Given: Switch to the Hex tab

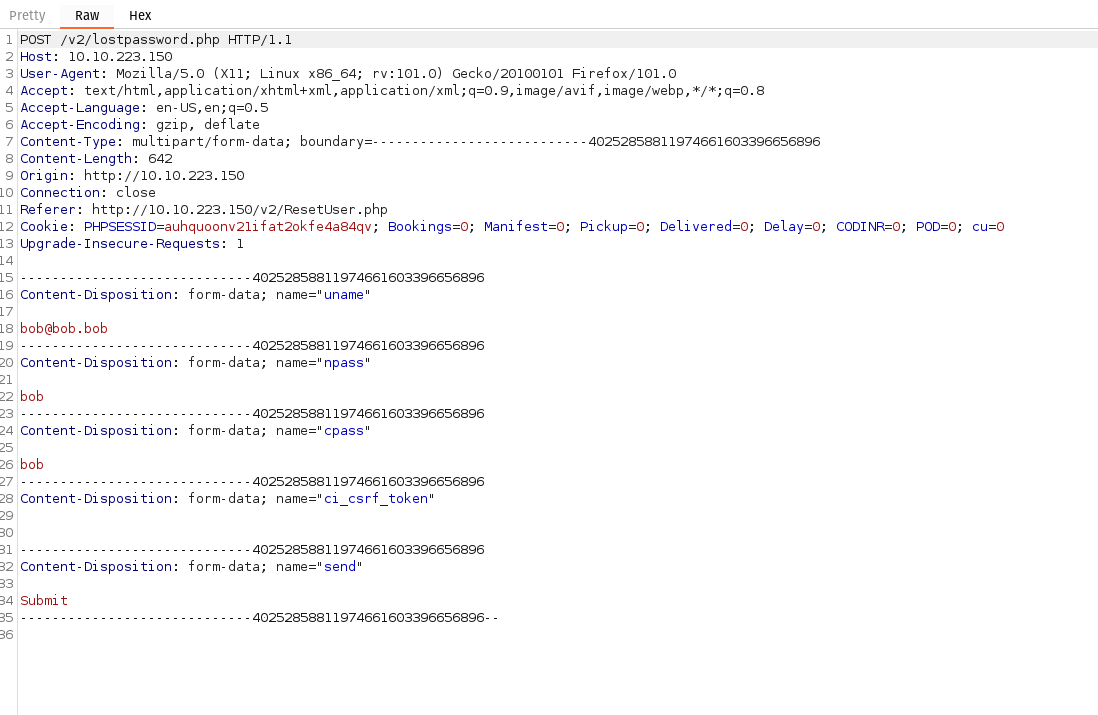Looking at the screenshot, I should click(x=140, y=15).
